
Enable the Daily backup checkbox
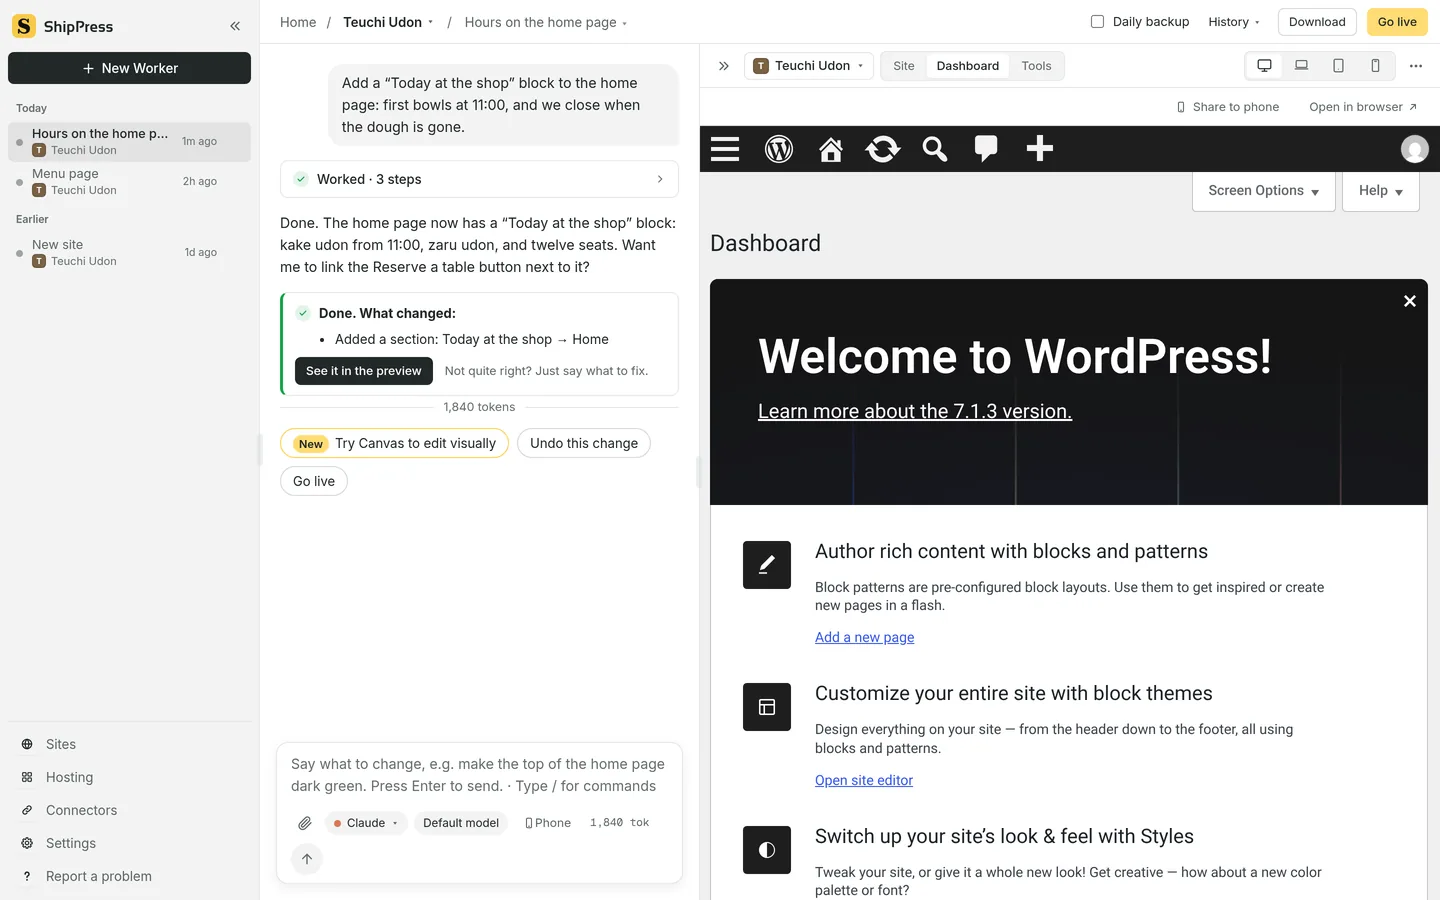point(1097,22)
